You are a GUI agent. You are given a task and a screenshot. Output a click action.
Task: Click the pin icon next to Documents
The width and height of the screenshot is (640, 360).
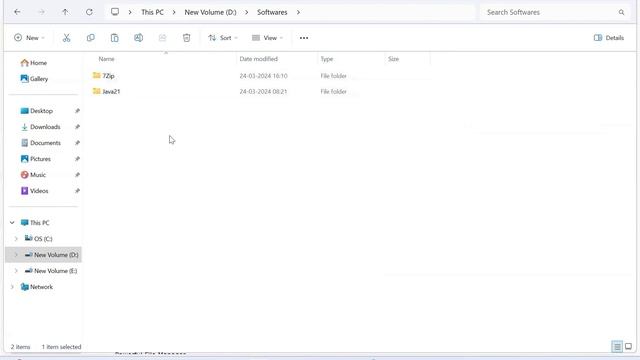(x=77, y=143)
